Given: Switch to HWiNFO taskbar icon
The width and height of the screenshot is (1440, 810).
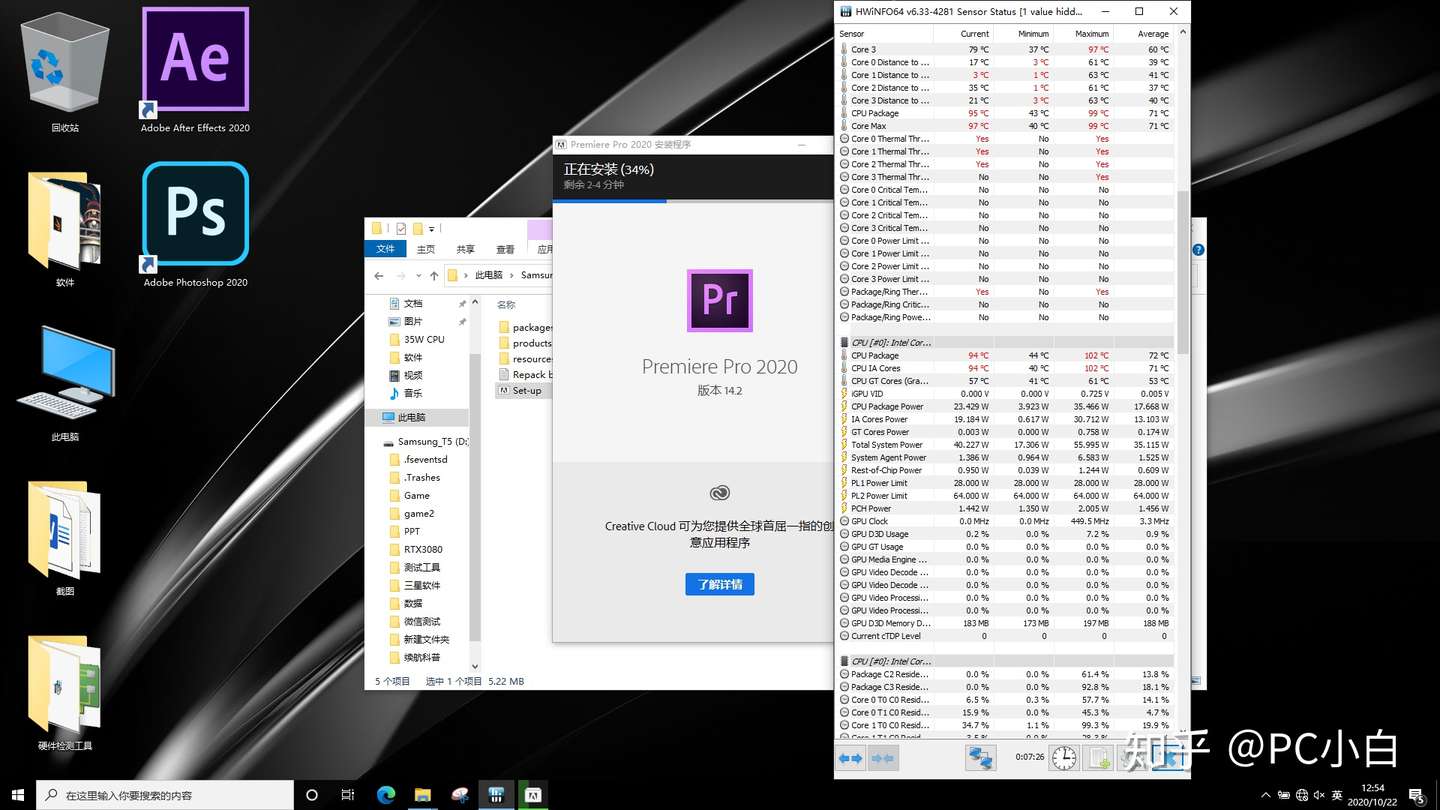Looking at the screenshot, I should 496,795.
